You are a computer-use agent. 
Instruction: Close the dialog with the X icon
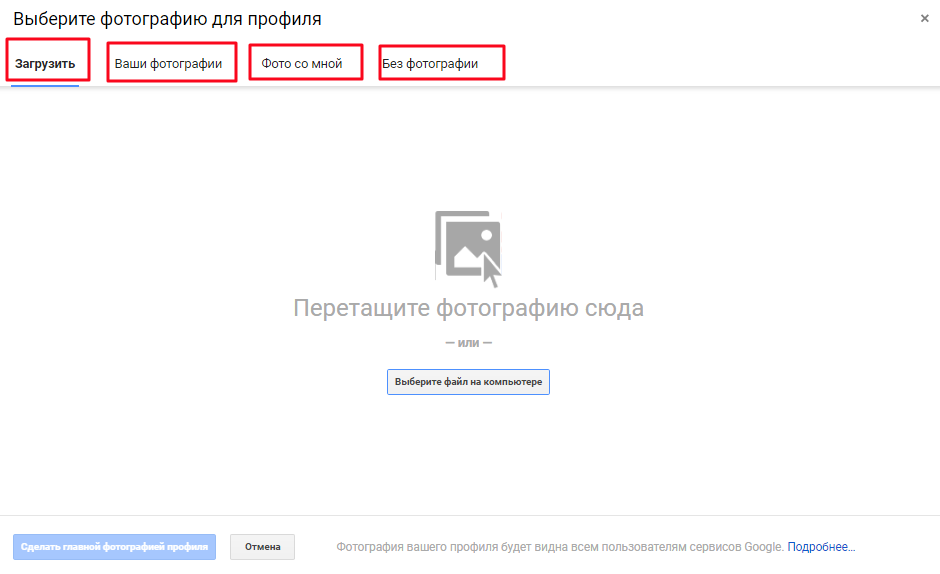924,19
